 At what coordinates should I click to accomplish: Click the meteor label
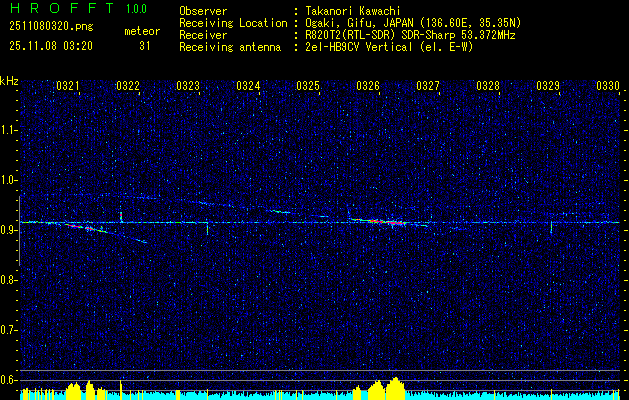pyautogui.click(x=142, y=31)
